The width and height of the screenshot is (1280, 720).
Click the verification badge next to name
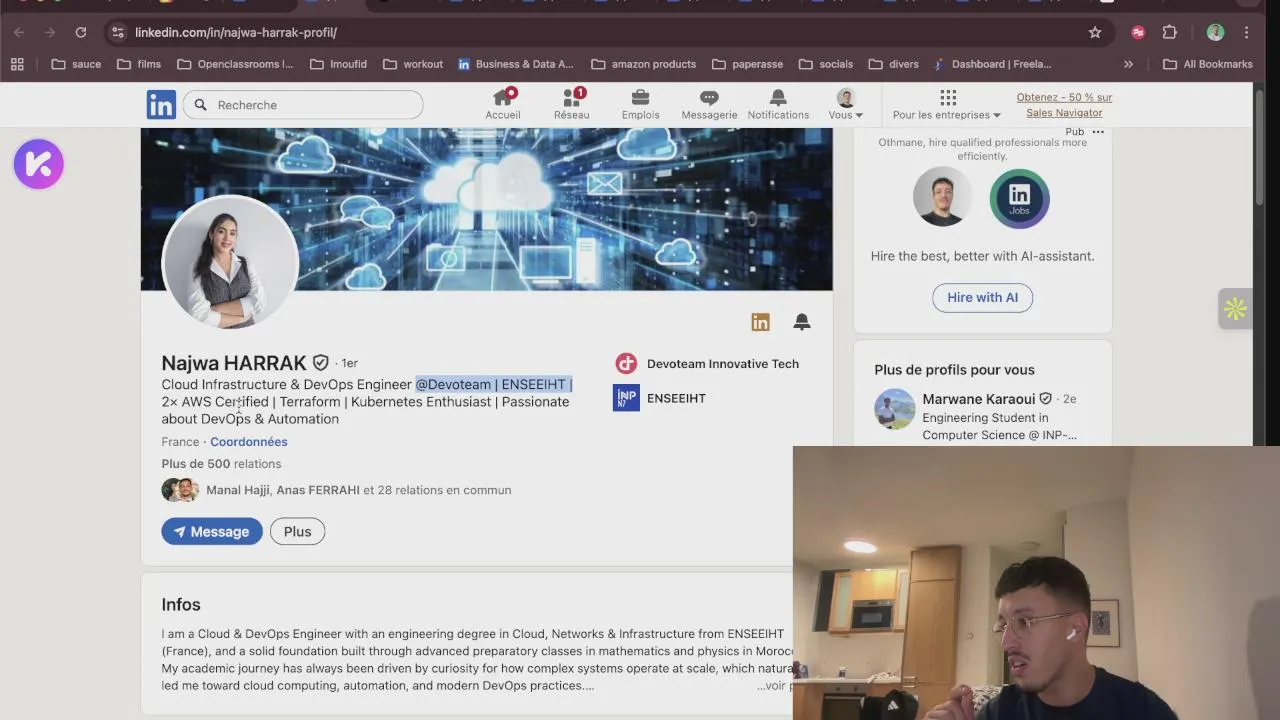click(x=321, y=363)
